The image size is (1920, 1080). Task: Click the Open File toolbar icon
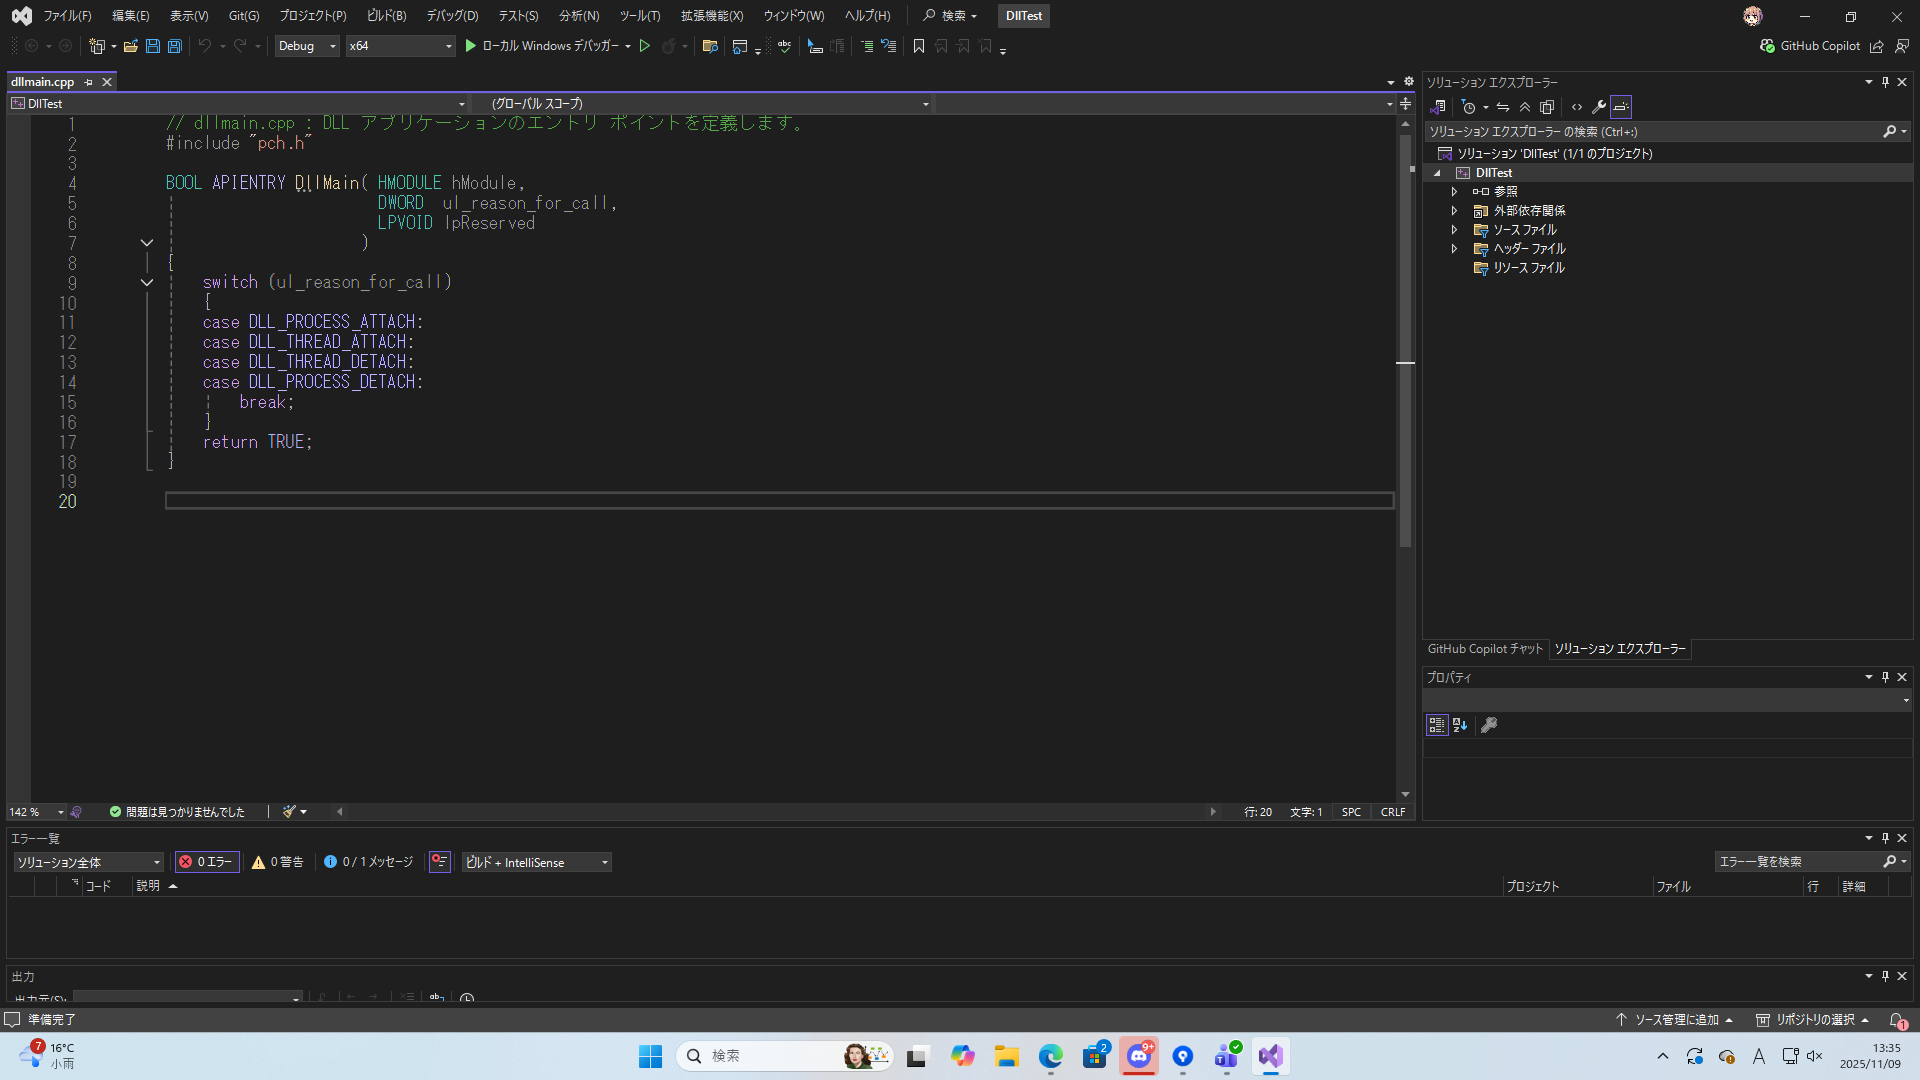[131, 46]
